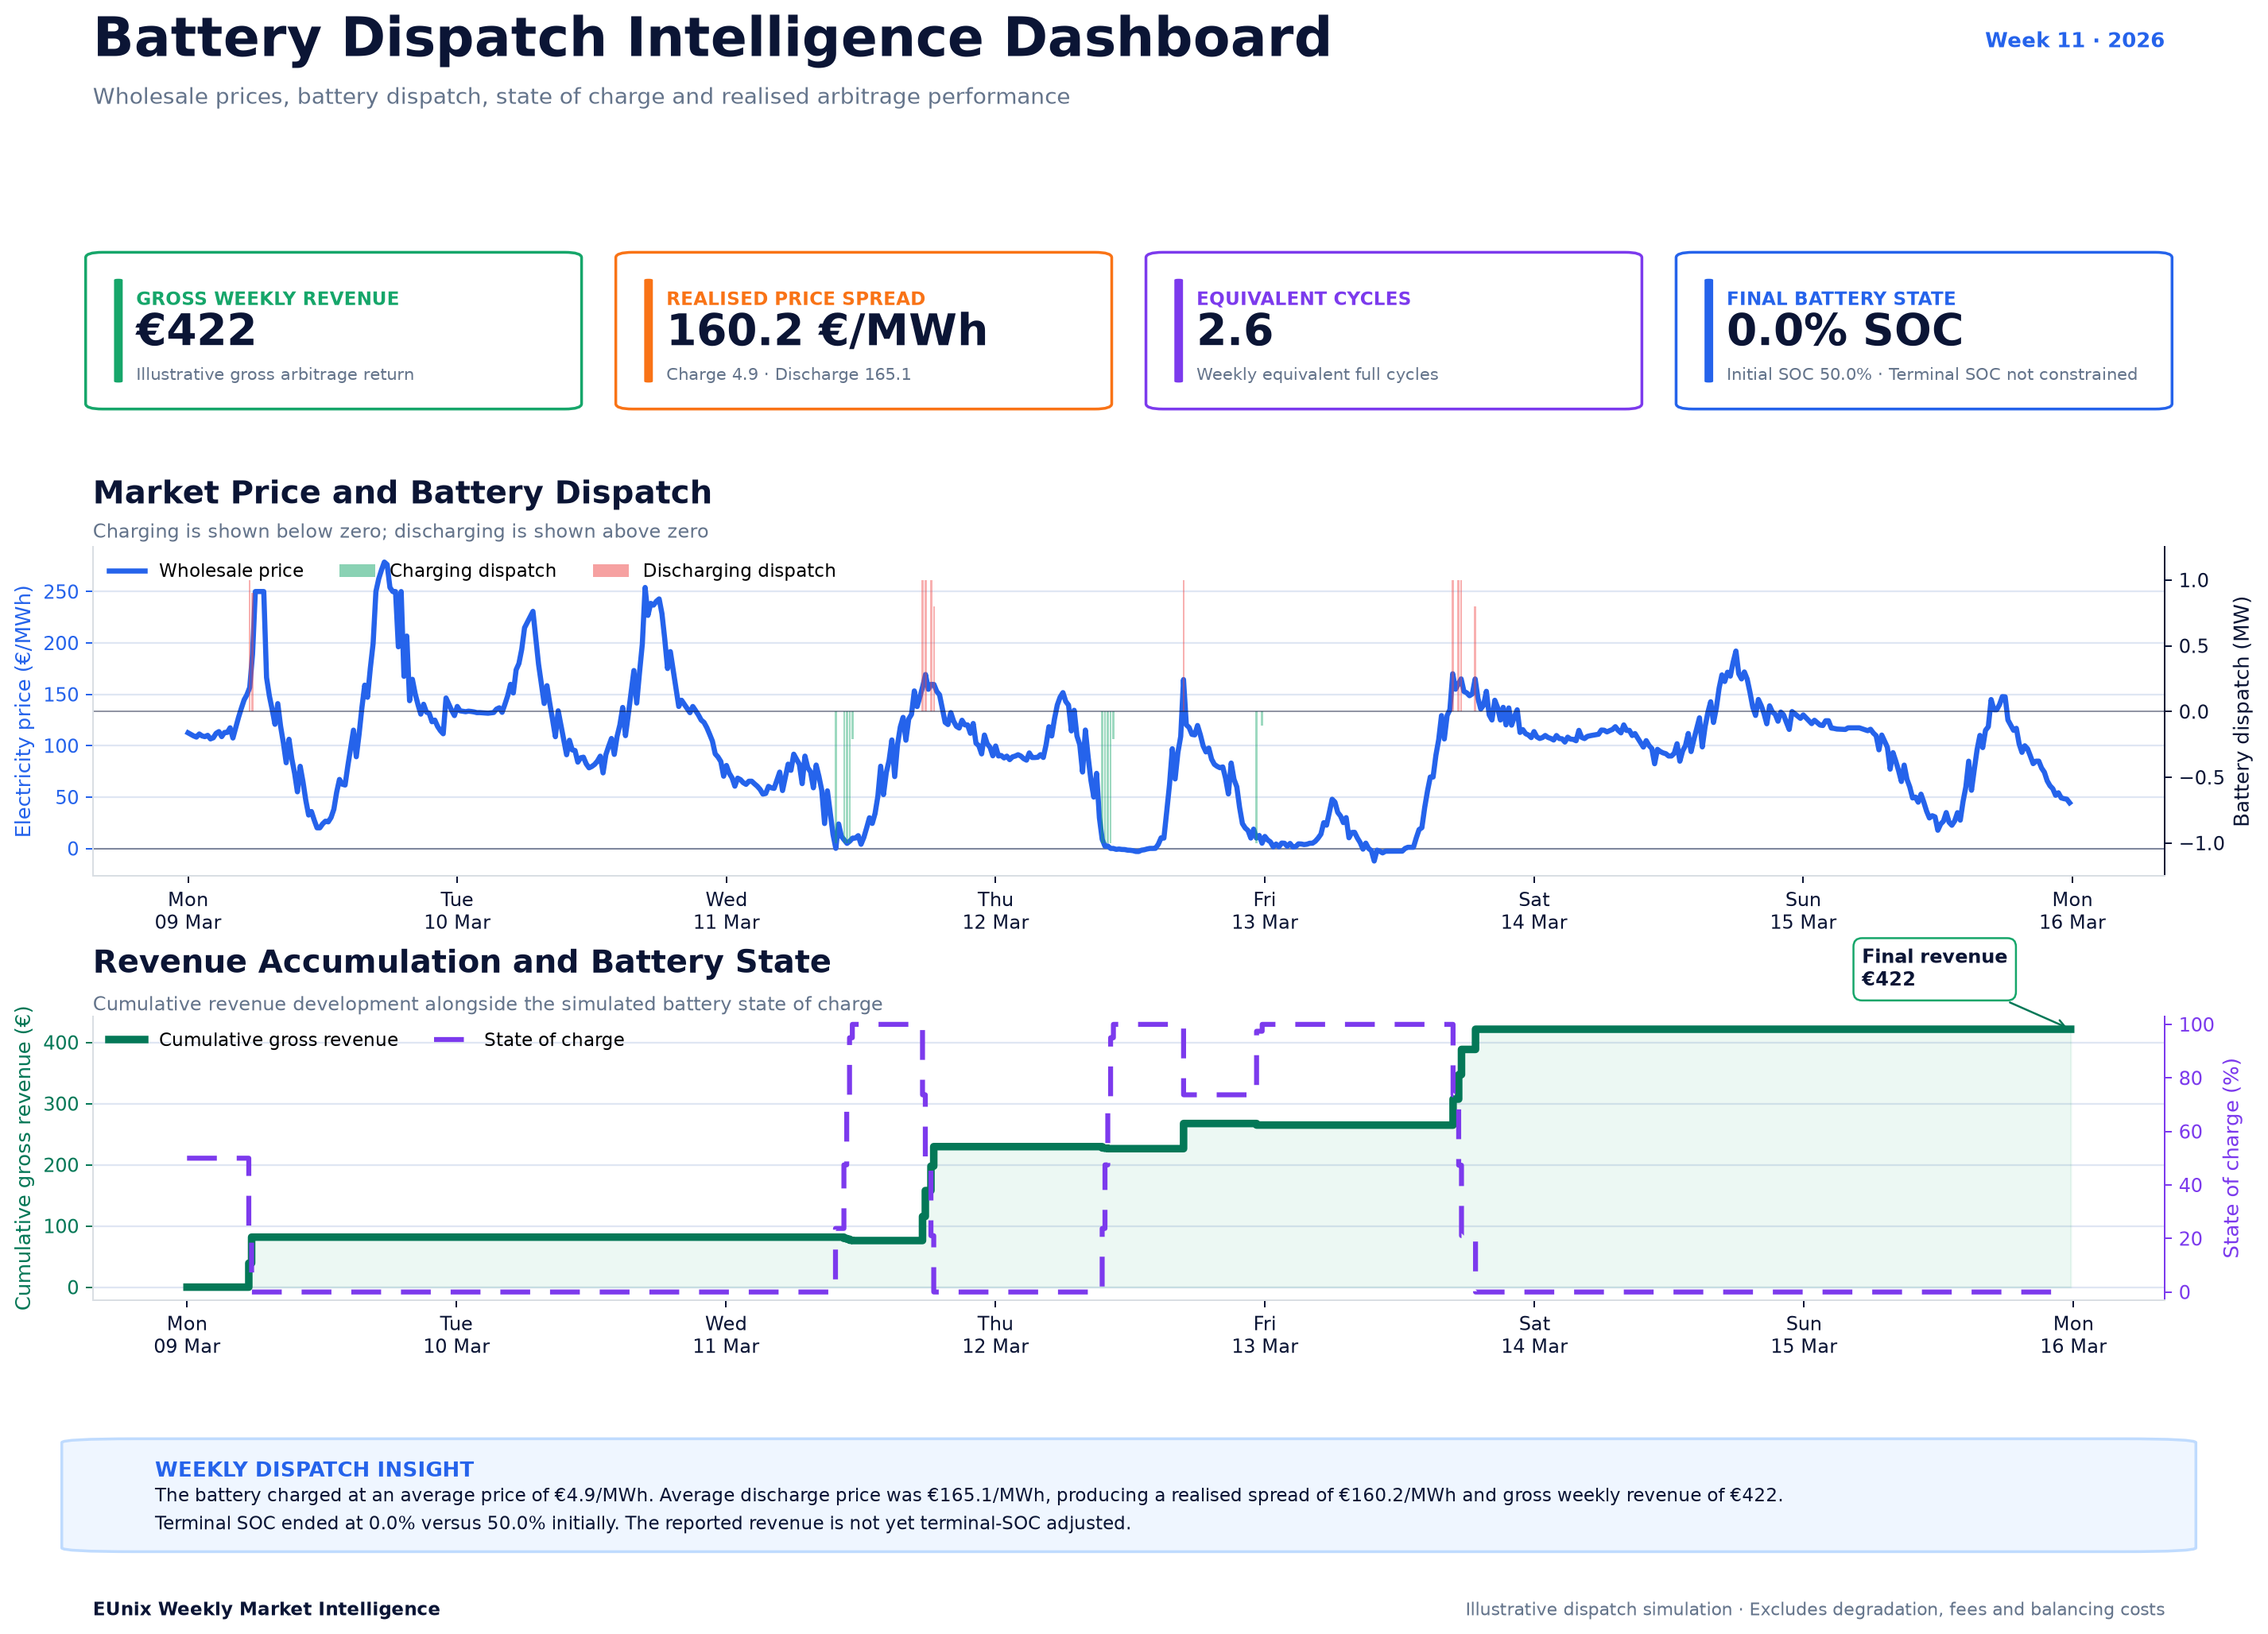Click the red Discharging dispatch legend swatch
The image size is (2268, 1634).
(611, 570)
